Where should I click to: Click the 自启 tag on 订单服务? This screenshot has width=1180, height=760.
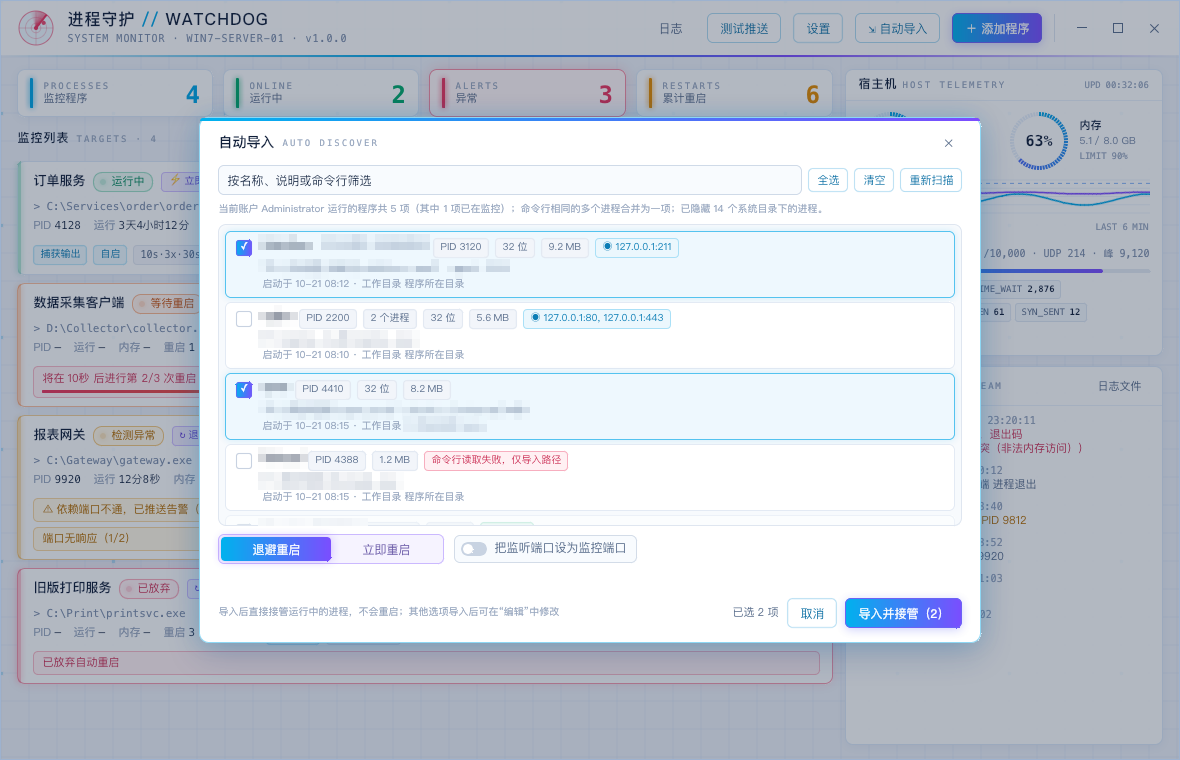click(111, 254)
